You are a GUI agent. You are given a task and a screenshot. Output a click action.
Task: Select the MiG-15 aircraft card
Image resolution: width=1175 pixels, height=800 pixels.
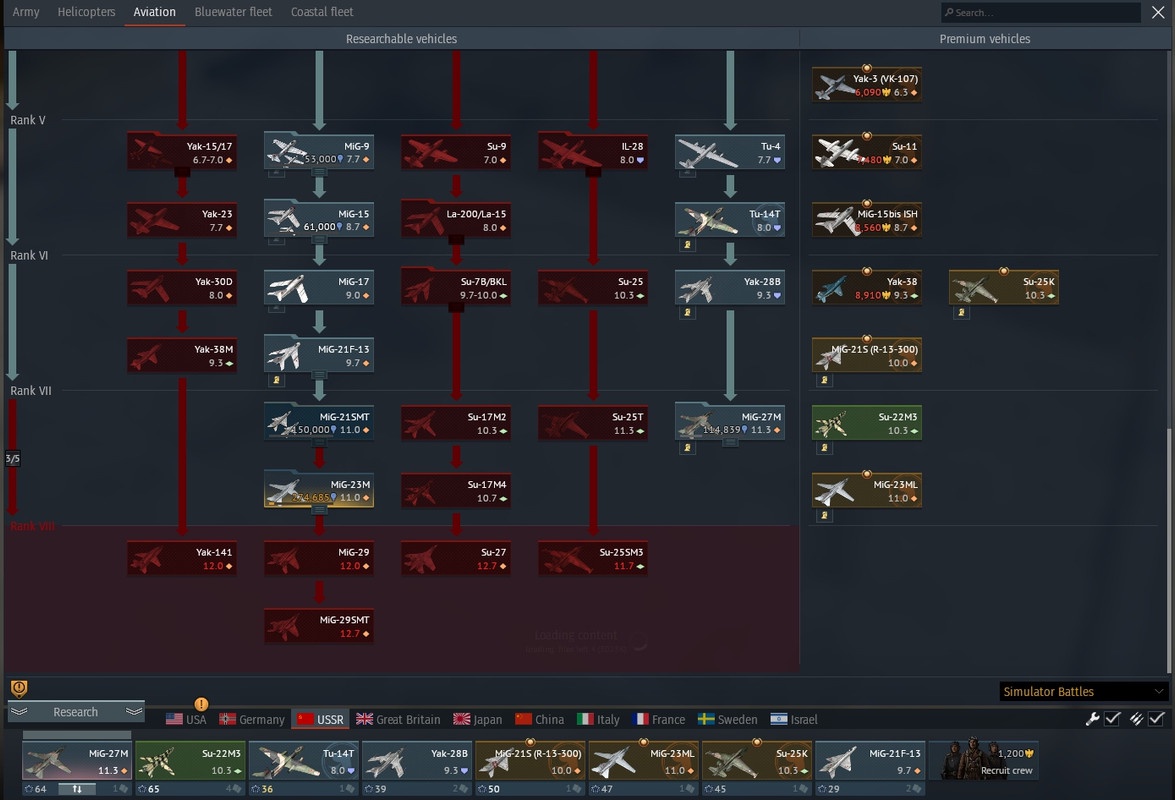[318, 219]
